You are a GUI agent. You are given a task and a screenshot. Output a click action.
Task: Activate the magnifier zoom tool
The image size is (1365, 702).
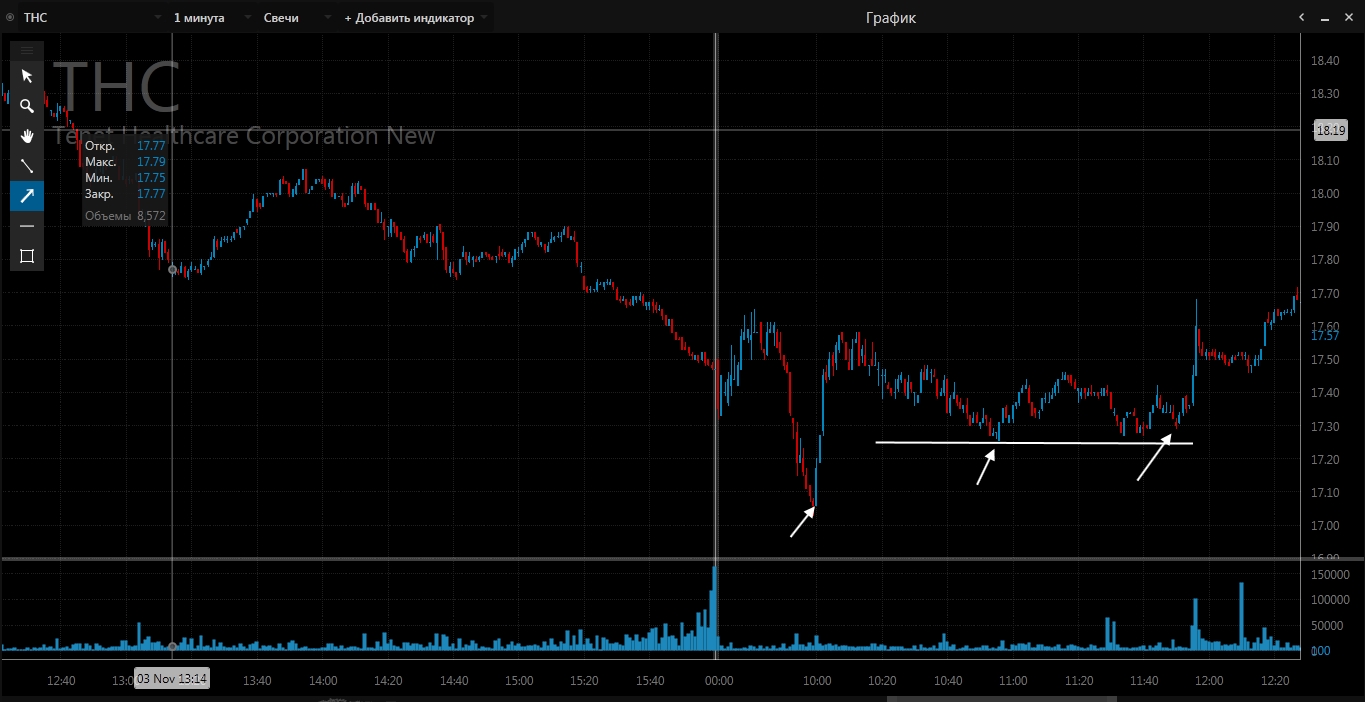click(x=27, y=106)
